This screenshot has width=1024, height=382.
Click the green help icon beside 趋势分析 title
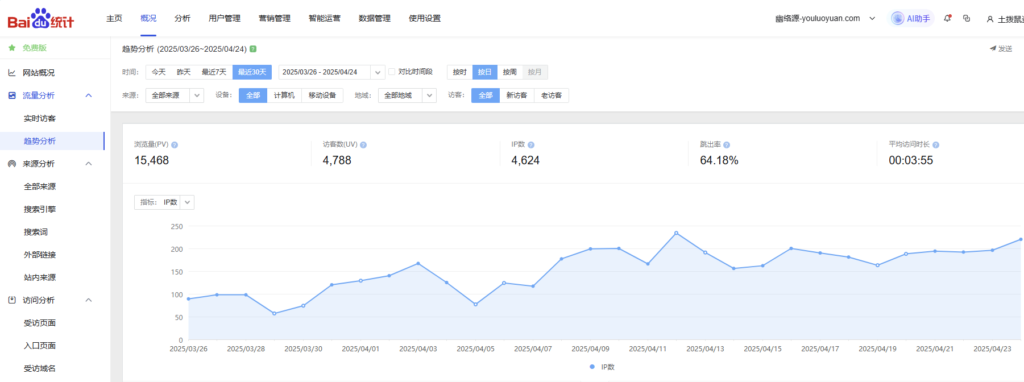[253, 48]
